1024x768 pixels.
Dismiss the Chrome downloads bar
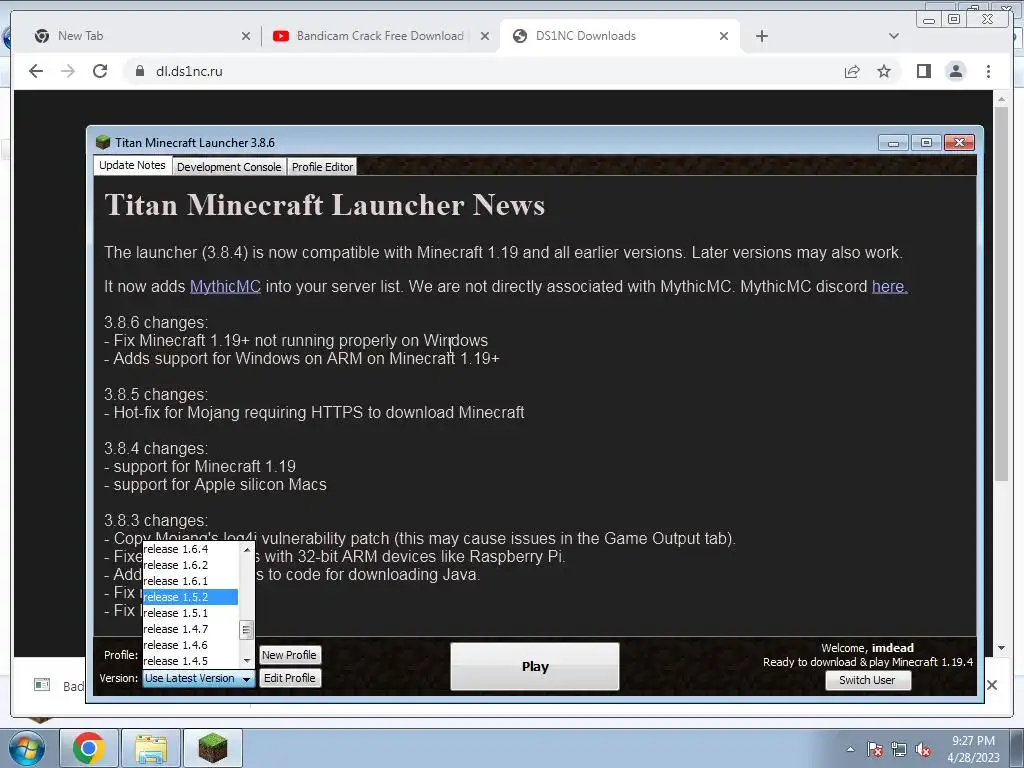[992, 685]
